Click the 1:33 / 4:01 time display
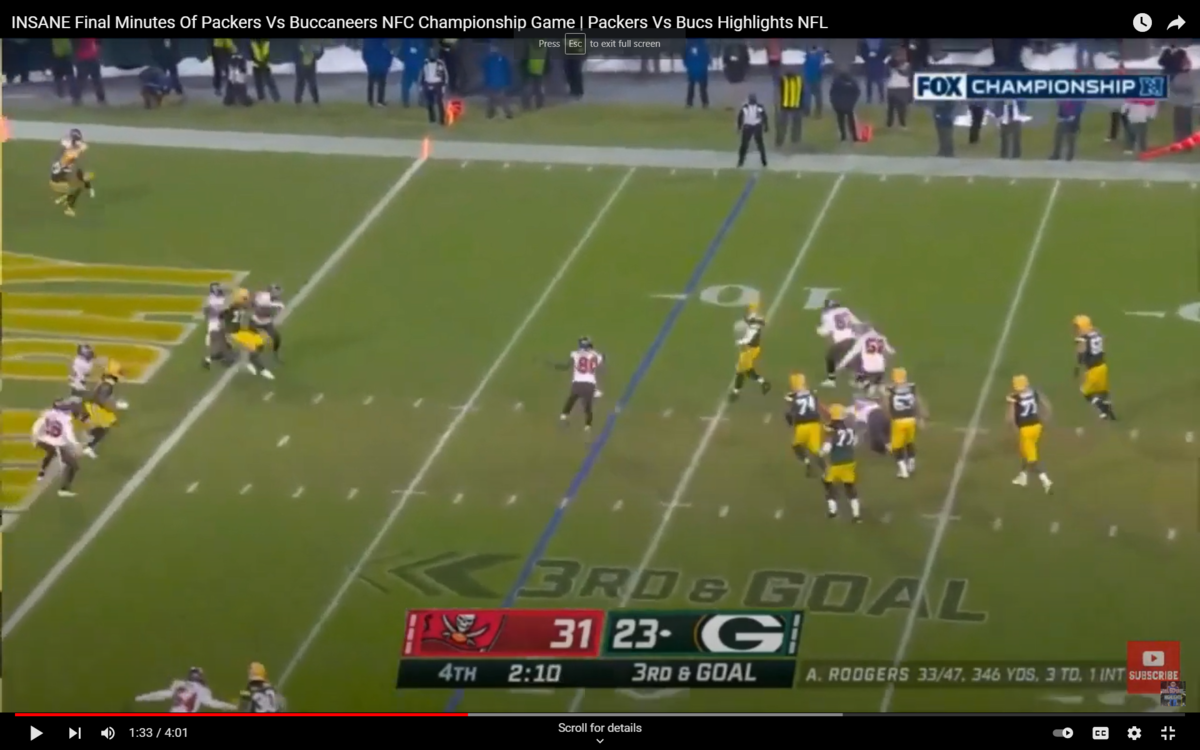1200x750 pixels. [x=158, y=733]
